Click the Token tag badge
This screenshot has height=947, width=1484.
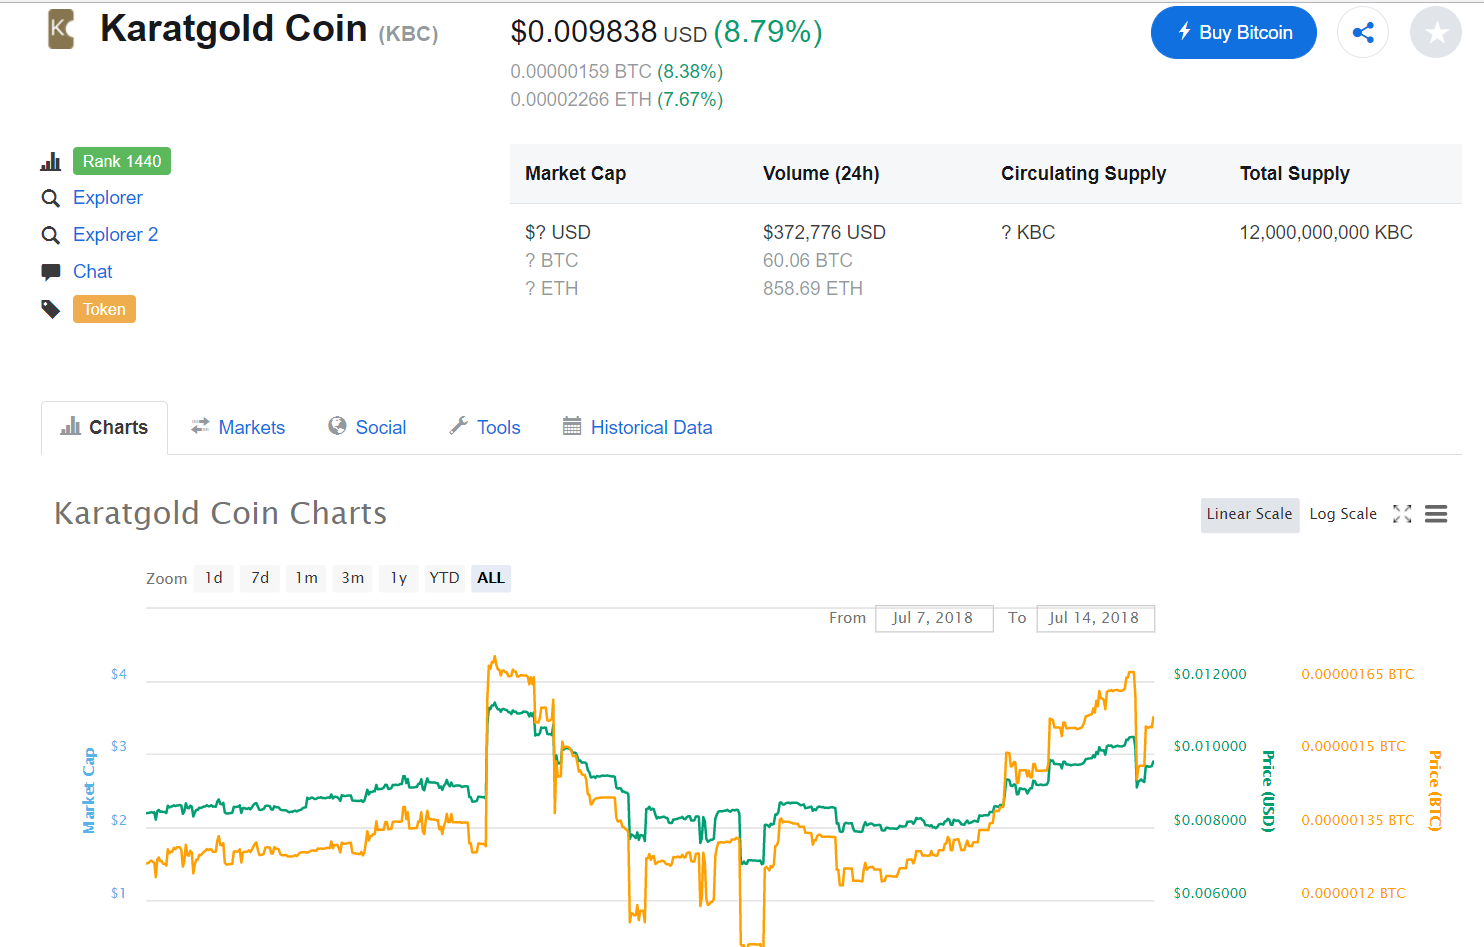tap(104, 309)
